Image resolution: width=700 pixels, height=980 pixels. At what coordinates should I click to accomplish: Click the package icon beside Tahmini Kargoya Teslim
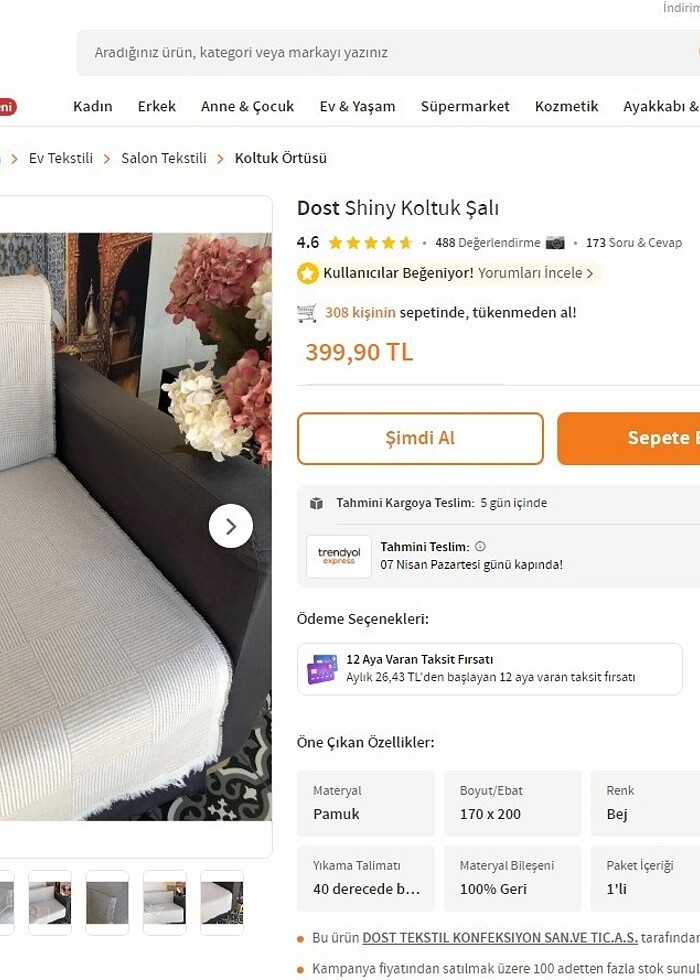[317, 503]
